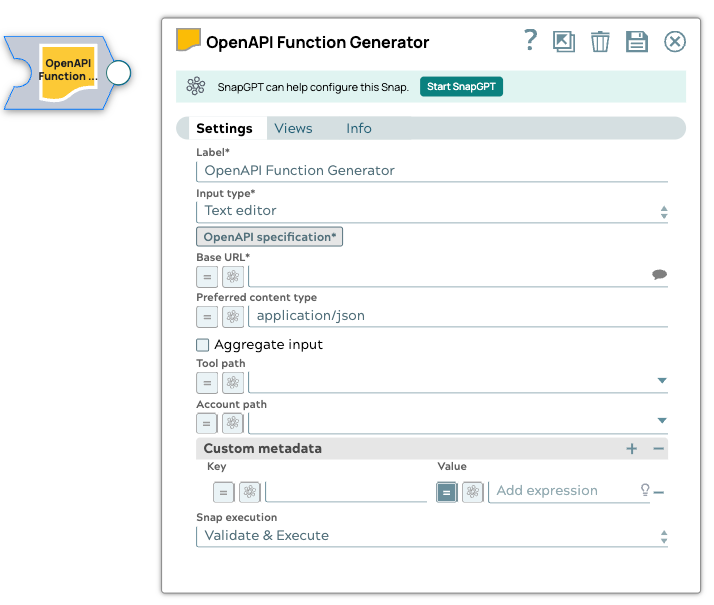Screen dimensions: 714x605
Task: Click the SnapGPT flower icon in banner
Action: (x=196, y=86)
